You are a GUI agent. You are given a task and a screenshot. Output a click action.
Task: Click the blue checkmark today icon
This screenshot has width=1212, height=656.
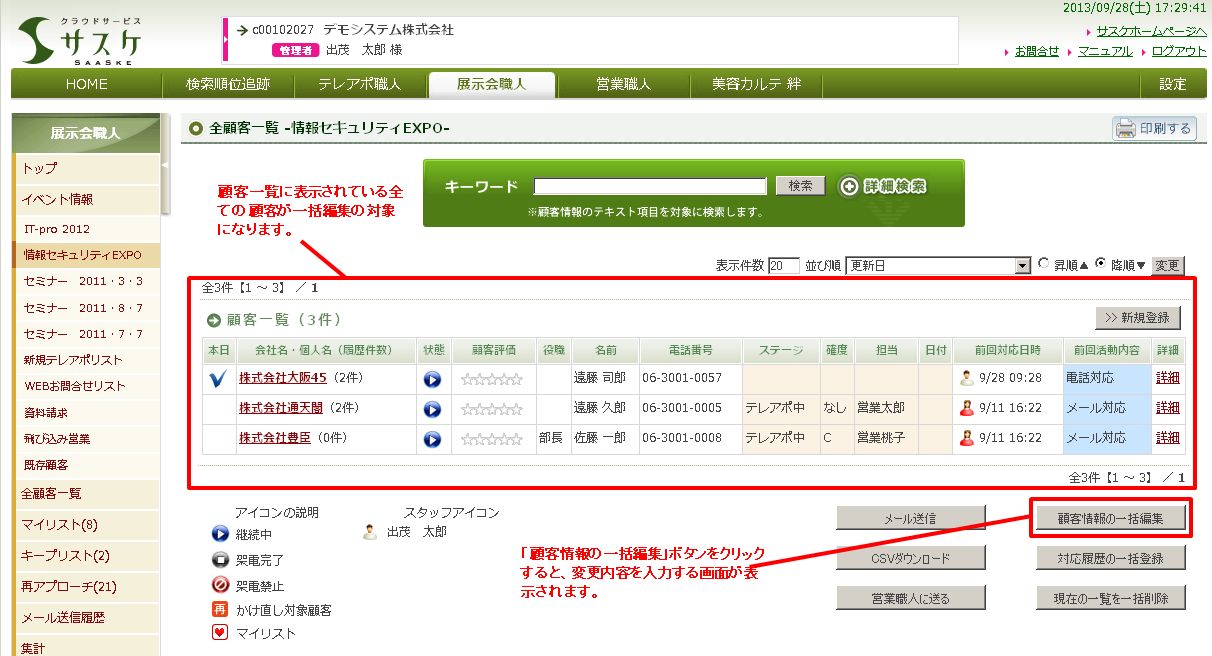[x=219, y=379]
